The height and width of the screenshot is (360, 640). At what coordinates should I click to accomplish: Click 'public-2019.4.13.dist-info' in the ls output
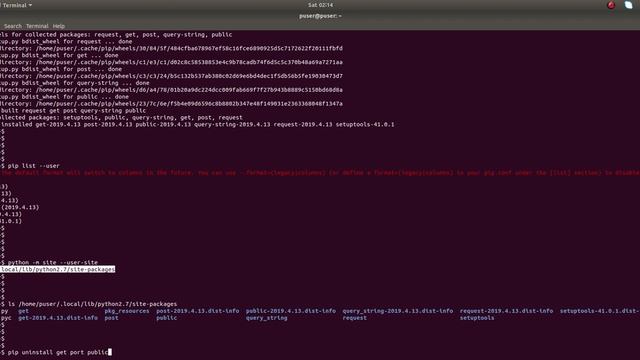pos(291,311)
